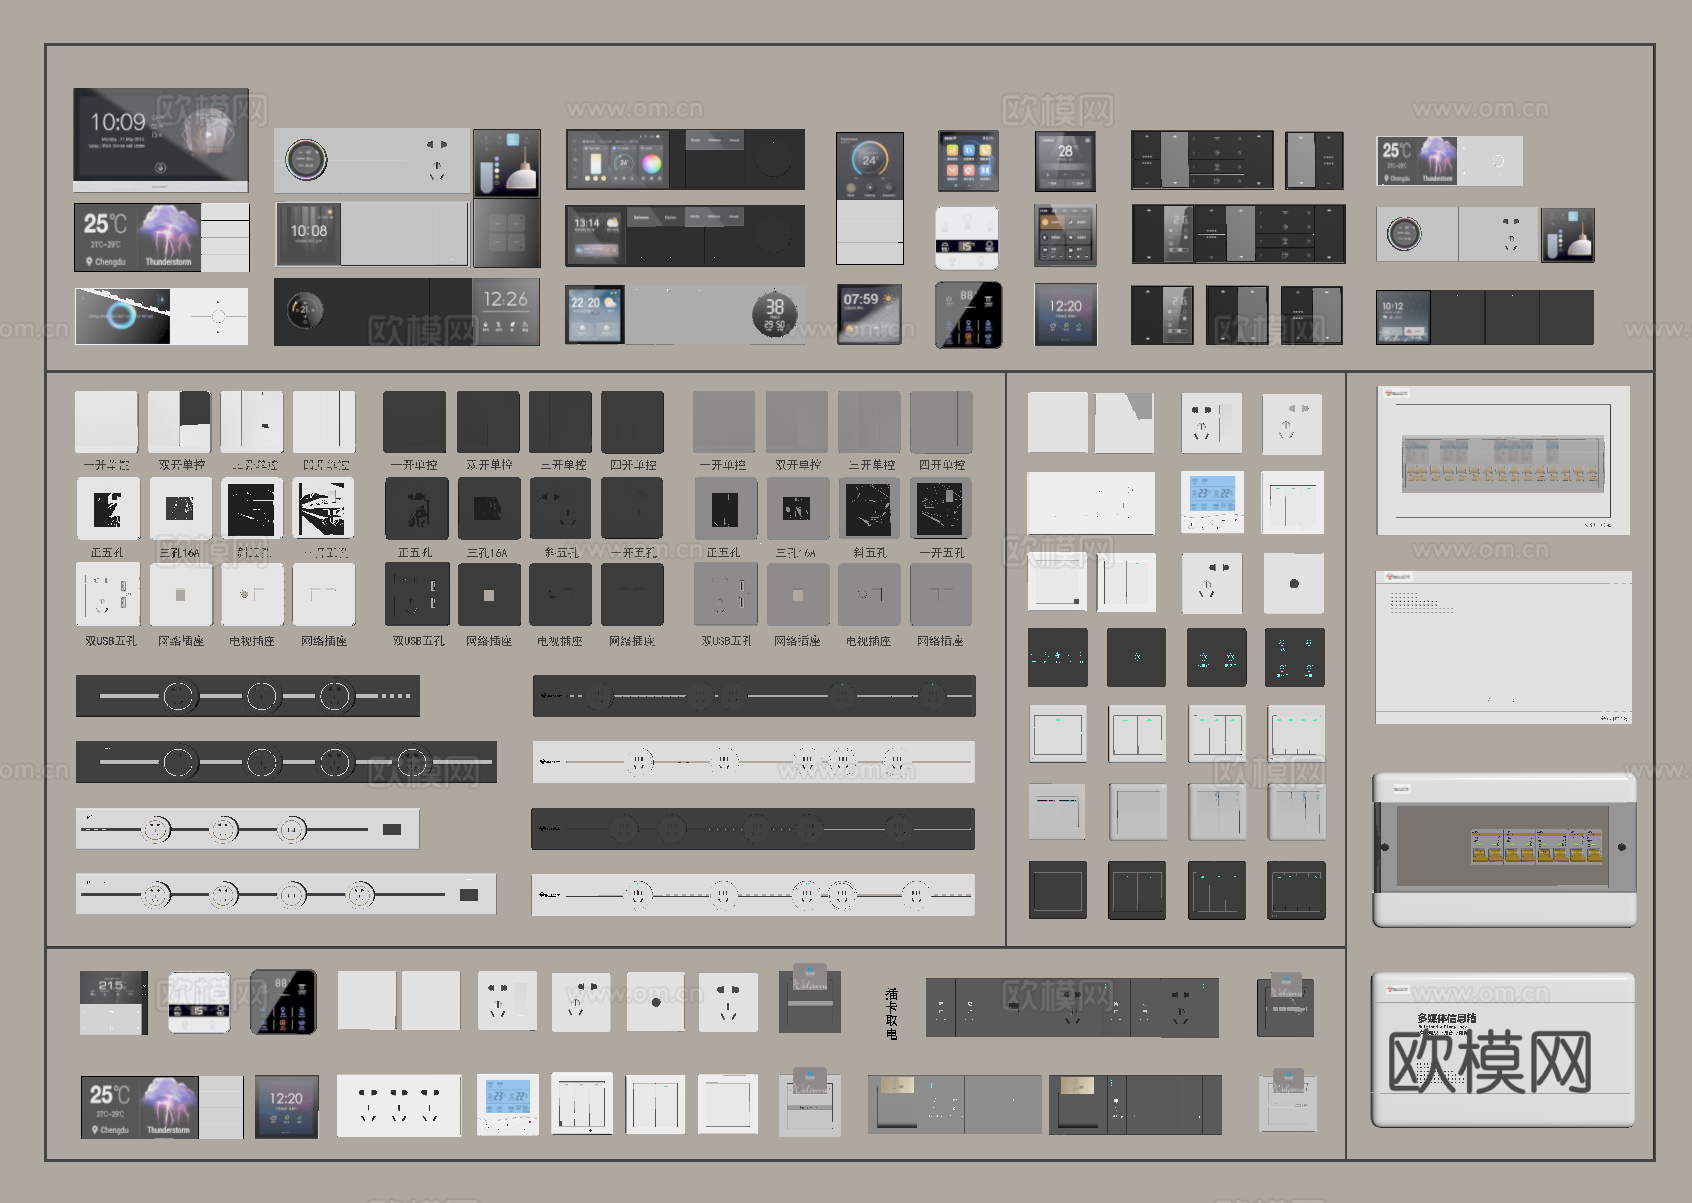This screenshot has height=1203, width=1692.
Task: Select the panel displaying 07:59
Action: click(870, 313)
